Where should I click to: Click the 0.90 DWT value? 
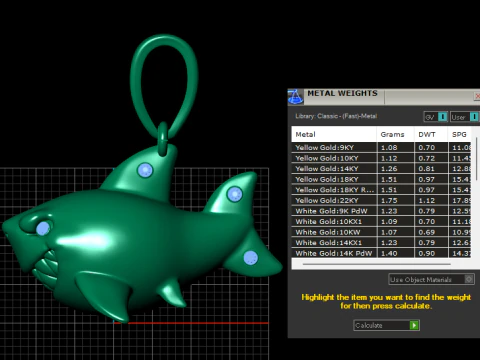point(427,253)
